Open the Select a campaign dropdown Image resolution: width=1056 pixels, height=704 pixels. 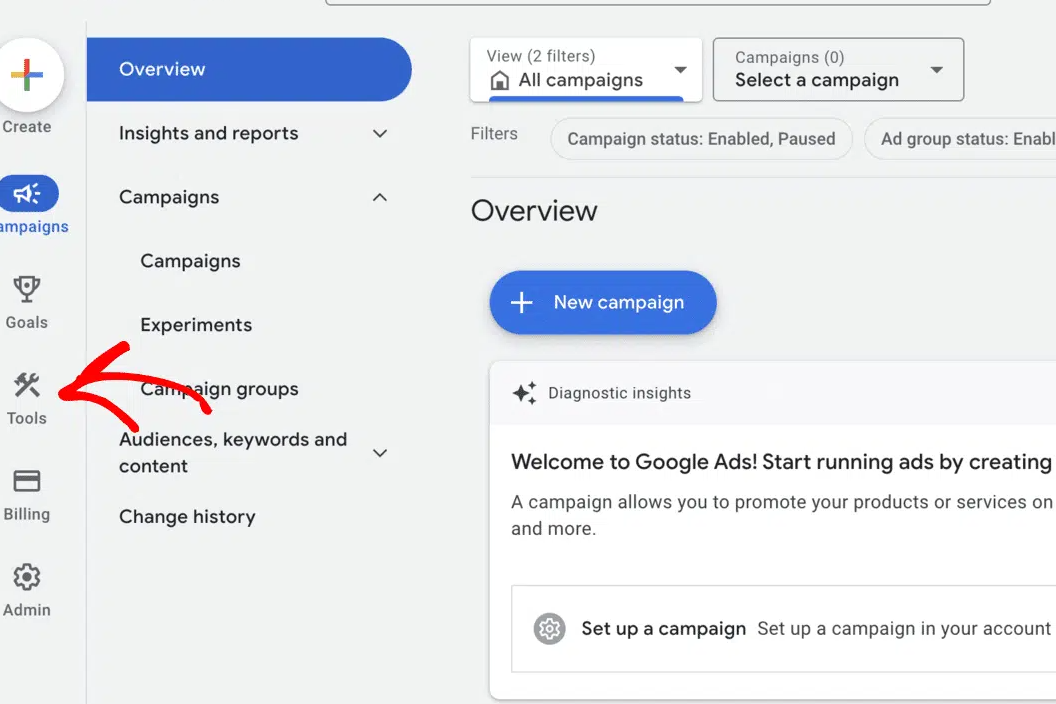click(838, 69)
